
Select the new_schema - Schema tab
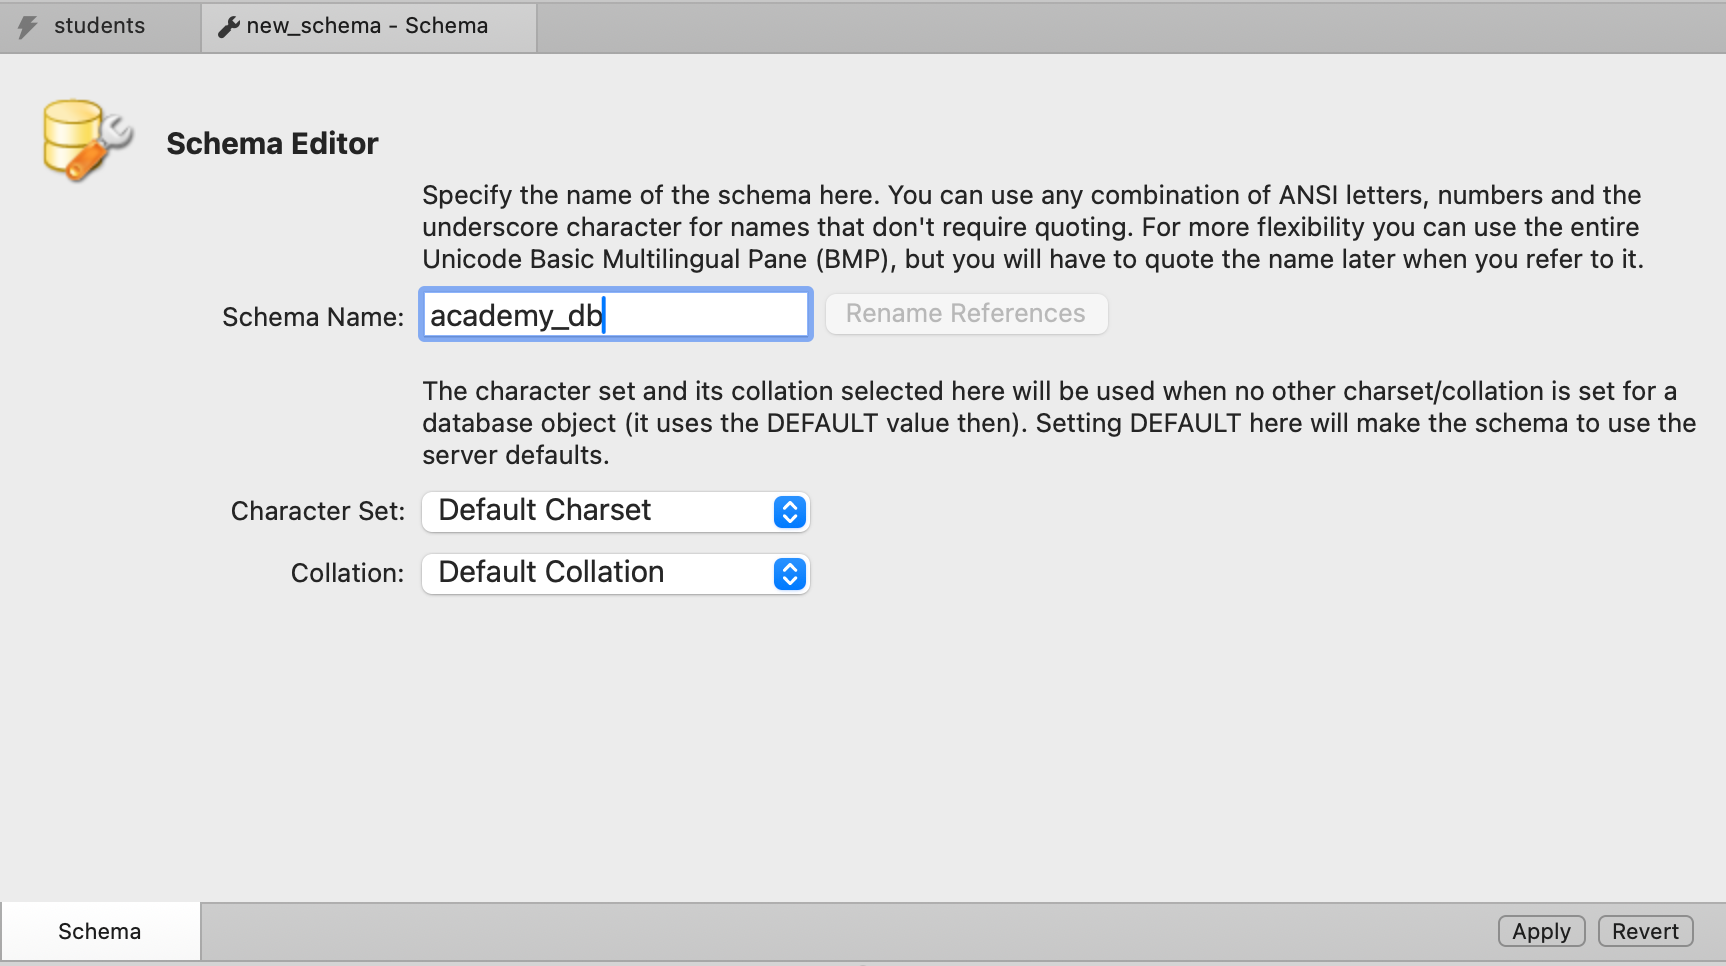[367, 26]
